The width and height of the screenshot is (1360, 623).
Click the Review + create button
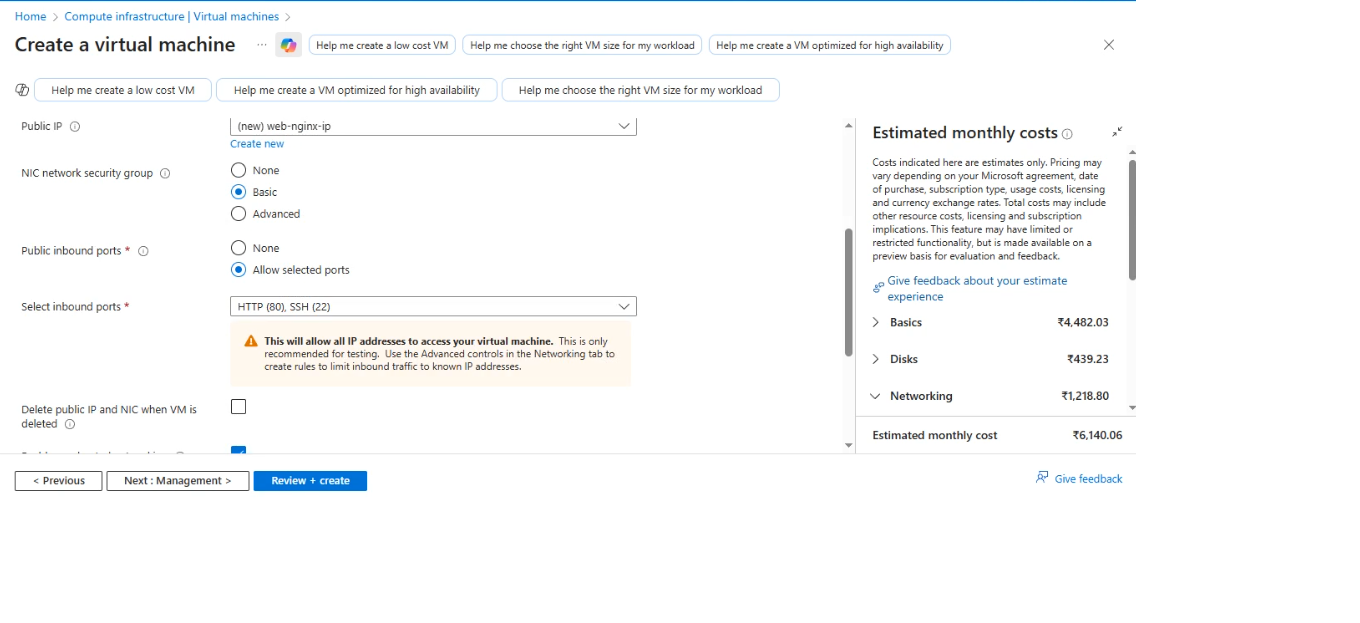pos(310,481)
